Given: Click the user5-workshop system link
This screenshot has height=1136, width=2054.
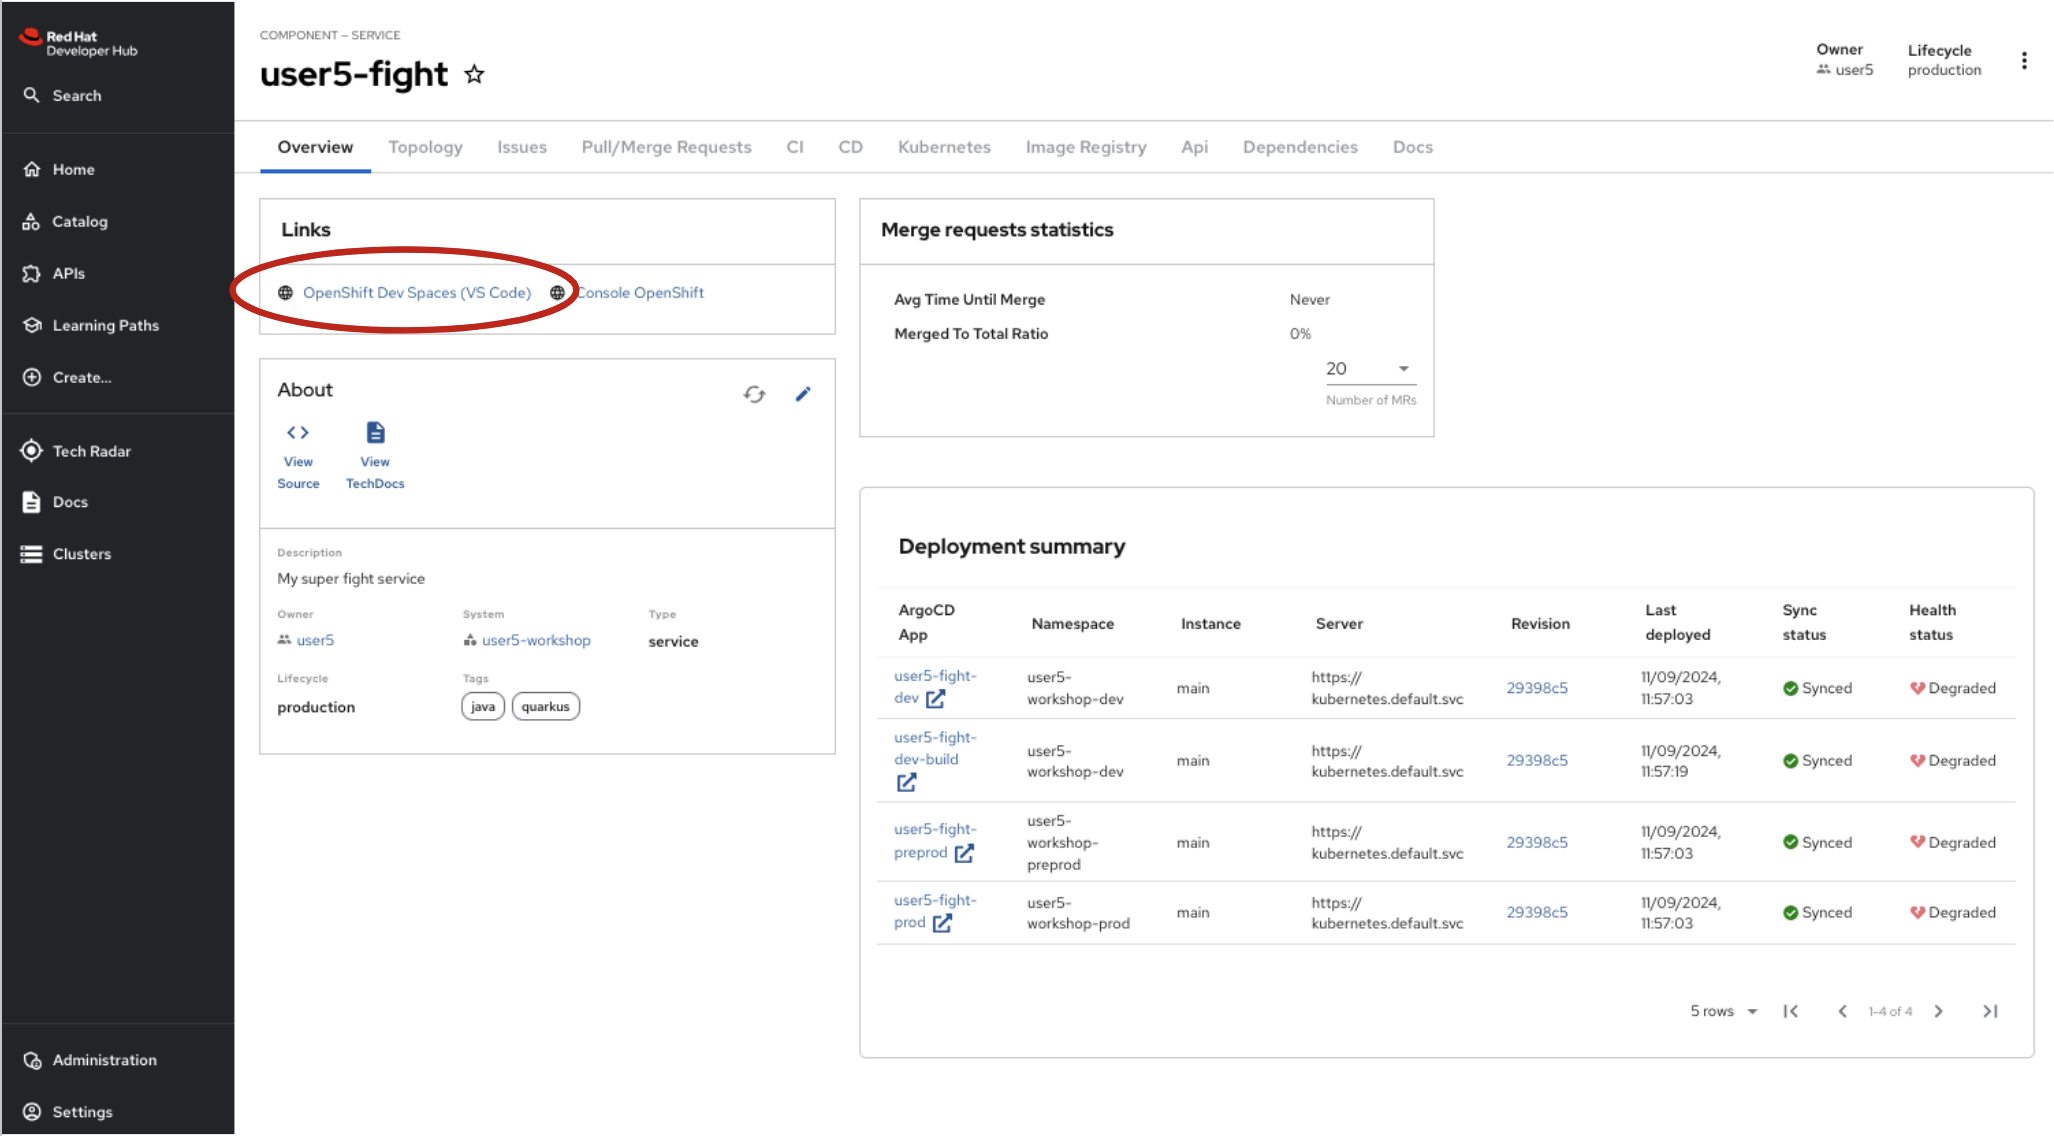Looking at the screenshot, I should pos(537,639).
